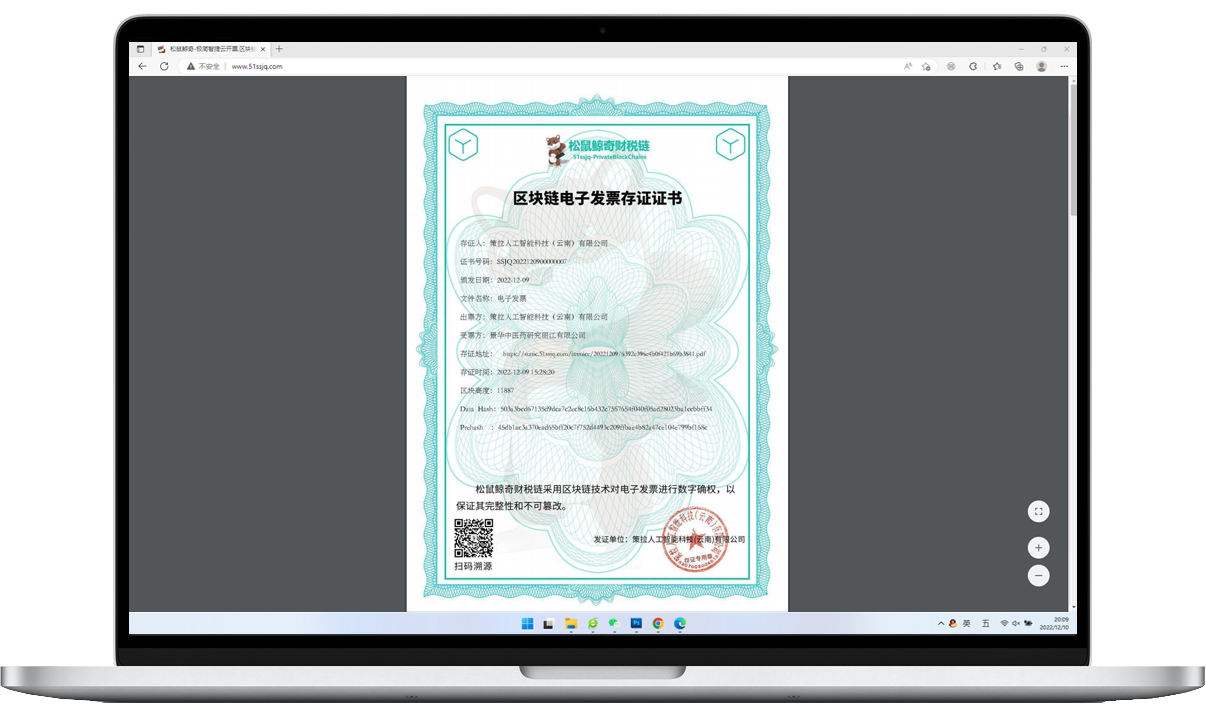Screen dimensions: 1206x707
Task: Open the Collections icon in the toolbar
Action: (x=1018, y=66)
